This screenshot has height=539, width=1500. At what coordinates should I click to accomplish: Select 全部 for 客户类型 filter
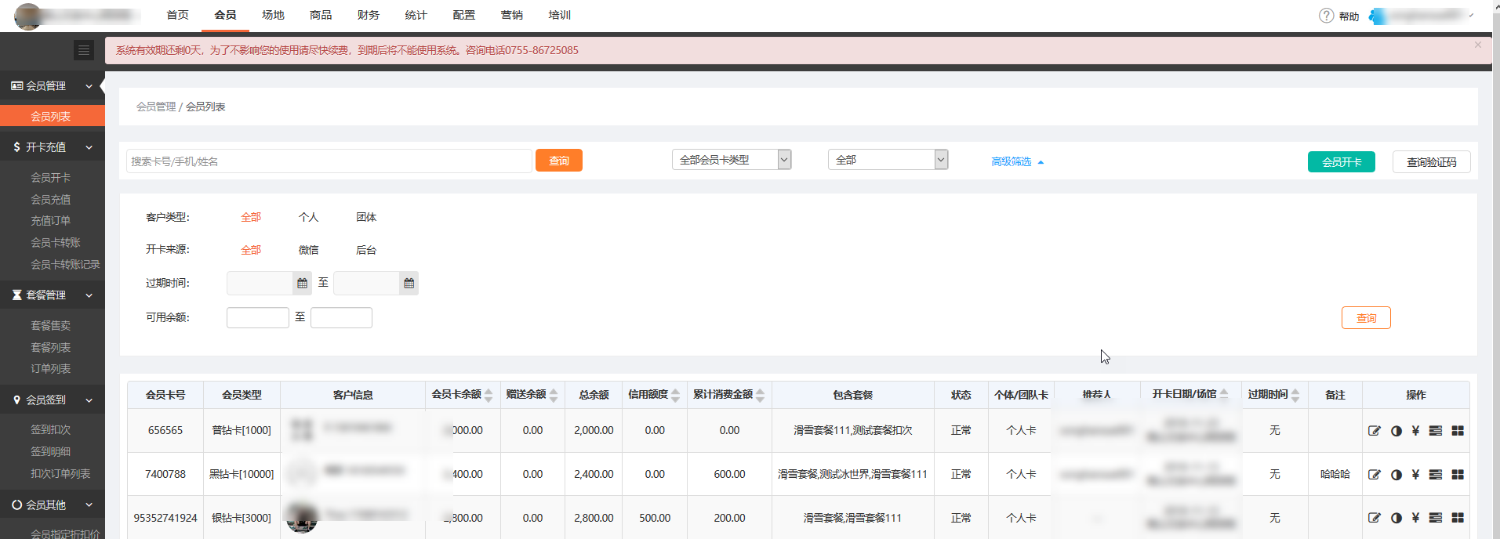[251, 217]
